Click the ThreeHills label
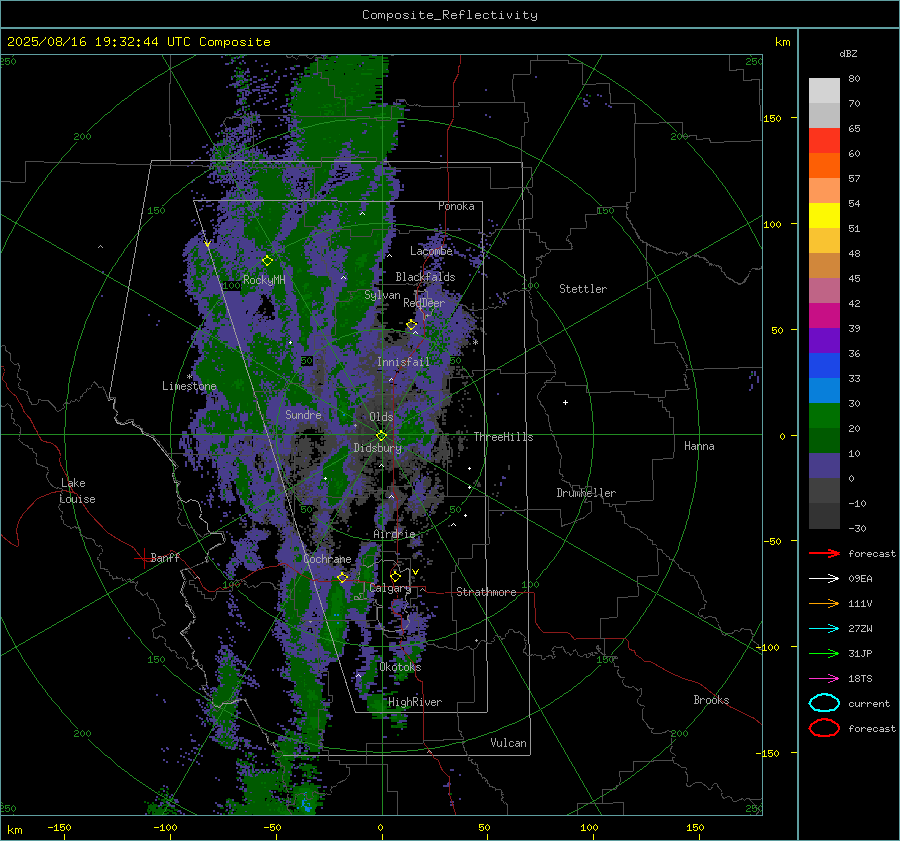This screenshot has height=841, width=900. click(x=503, y=437)
